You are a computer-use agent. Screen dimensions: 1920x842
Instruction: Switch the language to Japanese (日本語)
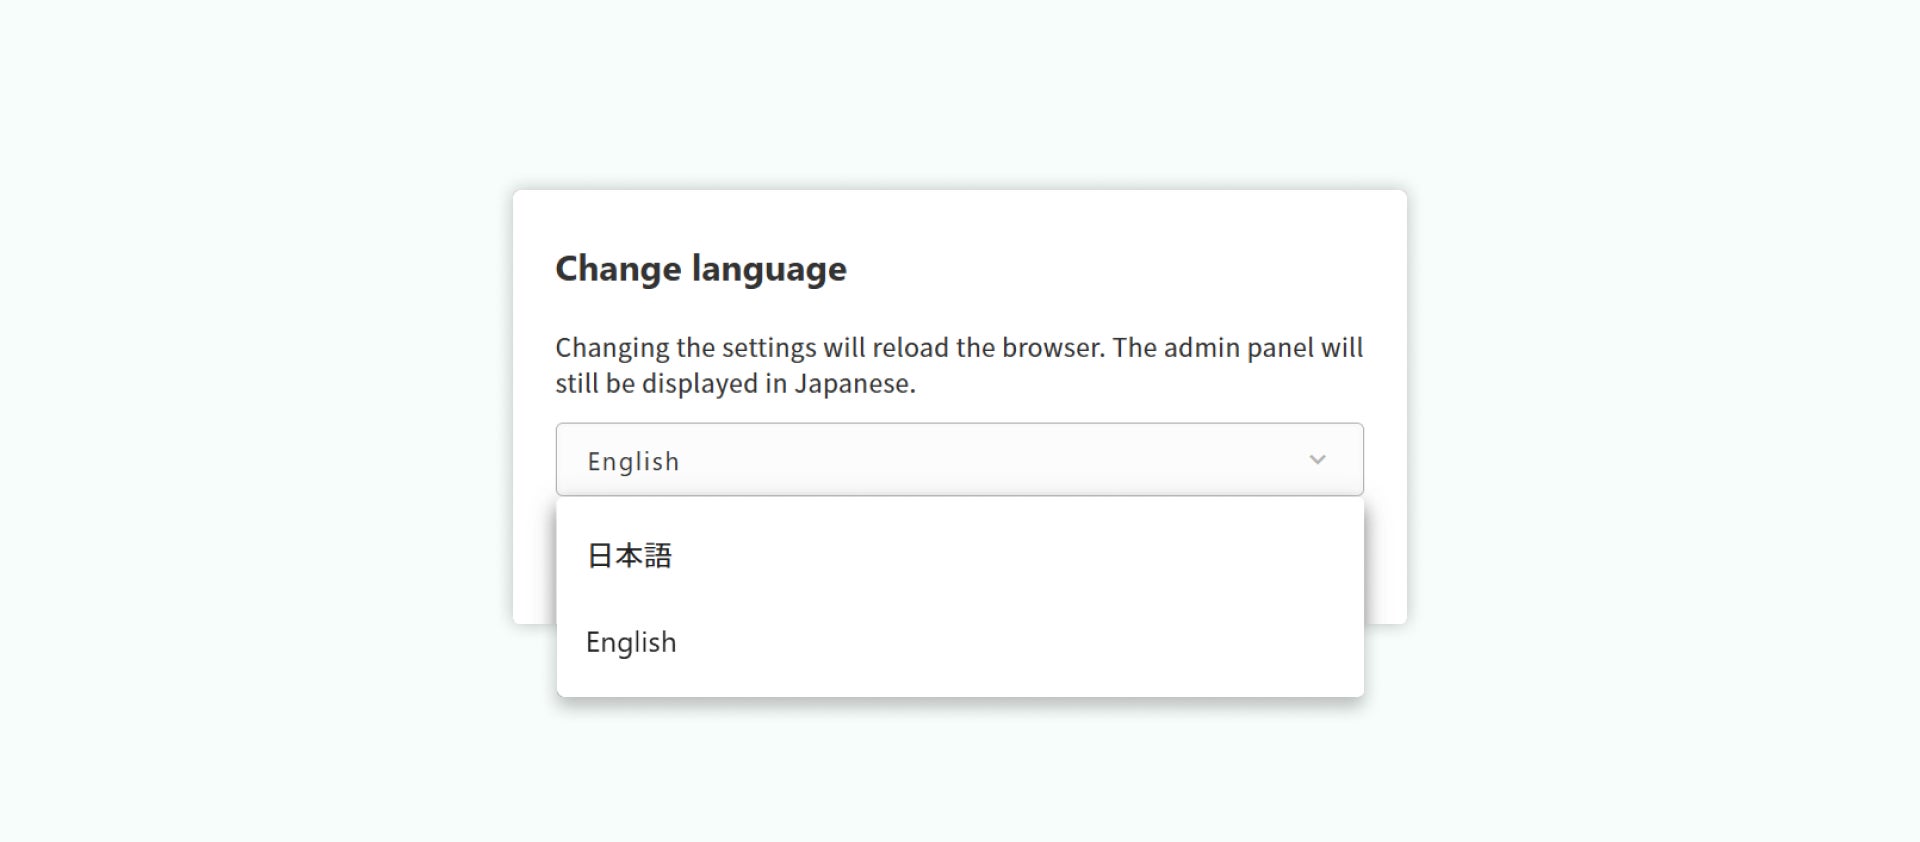pos(629,556)
